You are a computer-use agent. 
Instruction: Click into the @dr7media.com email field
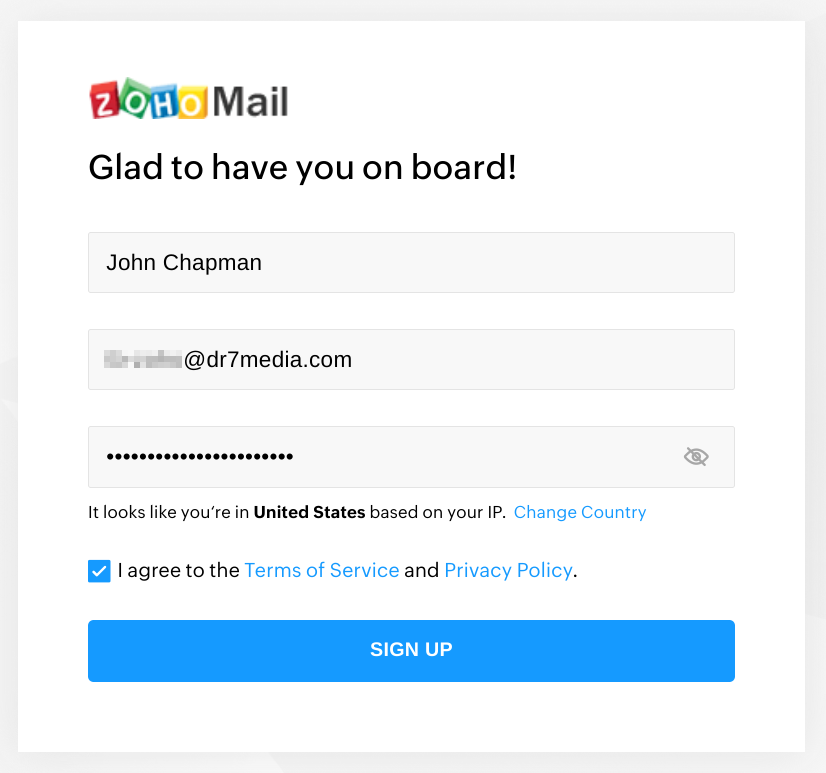(411, 360)
